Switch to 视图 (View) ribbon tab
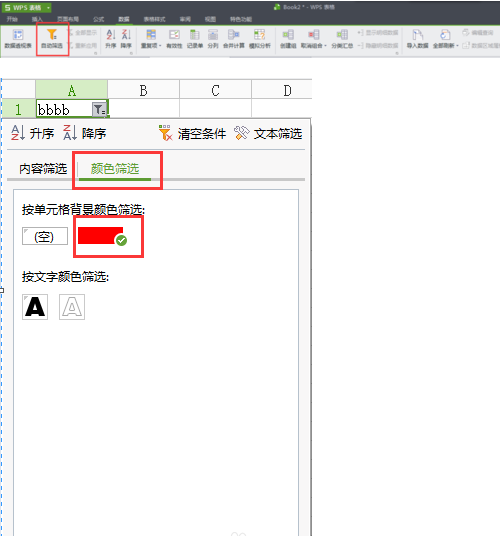Viewport: 501px width, 536px height. [x=210, y=19]
